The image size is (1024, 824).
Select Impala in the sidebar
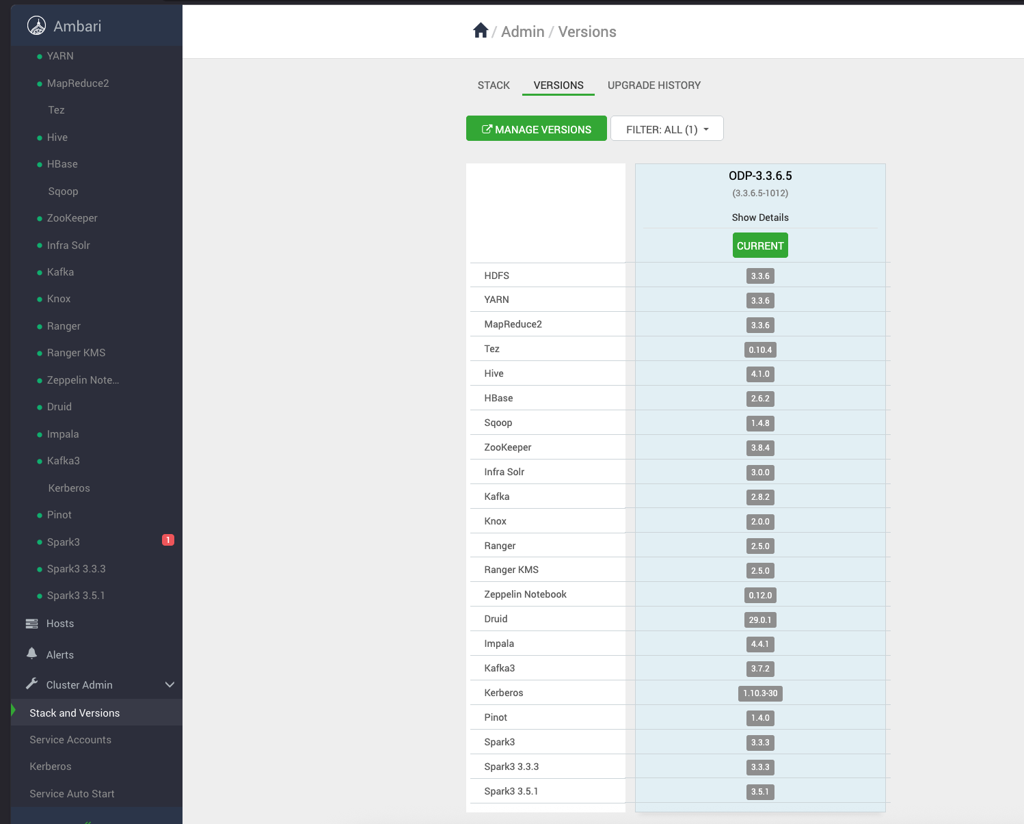coord(63,434)
